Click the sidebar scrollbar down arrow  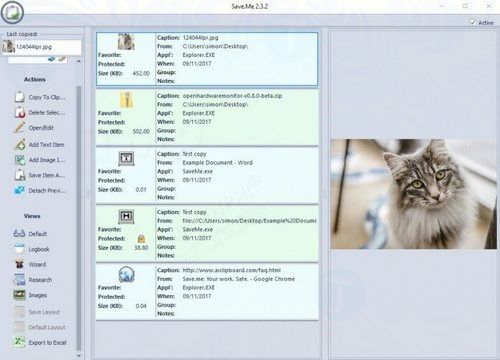[79, 356]
